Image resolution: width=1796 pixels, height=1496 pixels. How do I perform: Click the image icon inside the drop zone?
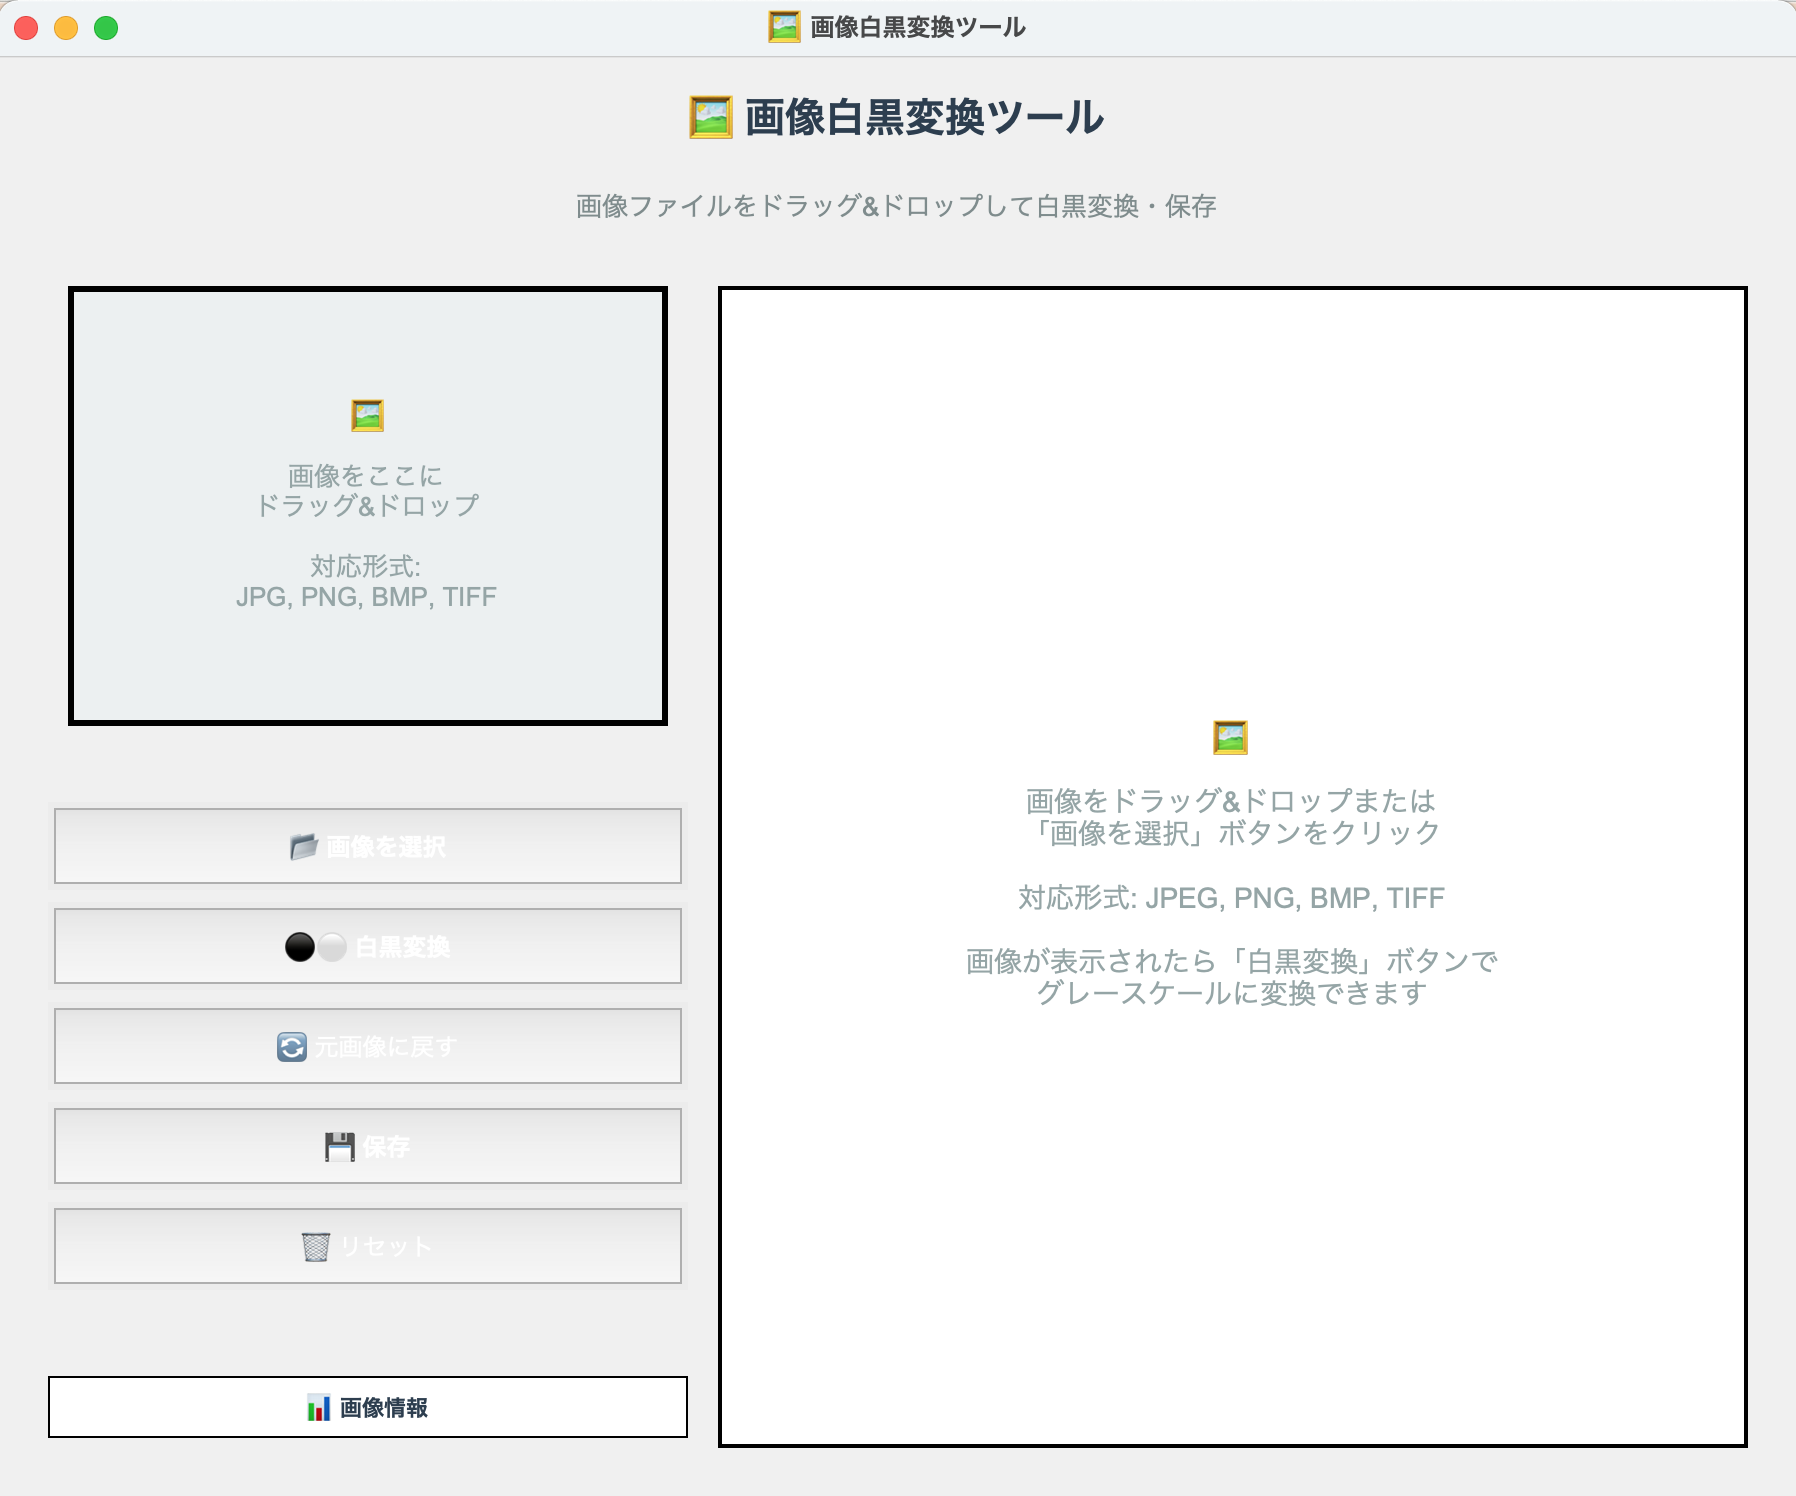click(x=367, y=414)
